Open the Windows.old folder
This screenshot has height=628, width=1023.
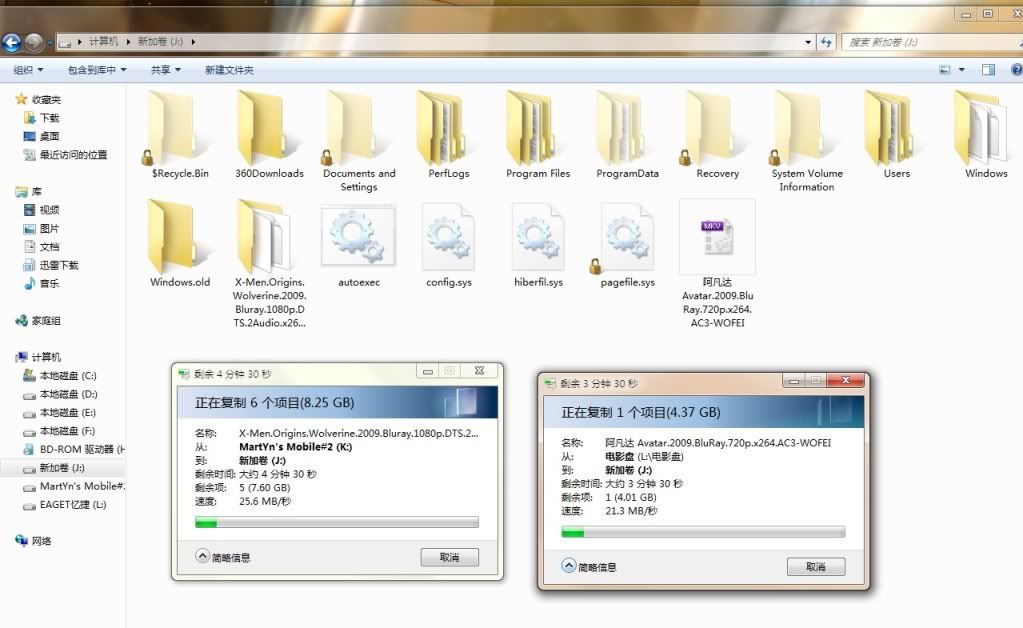point(180,237)
